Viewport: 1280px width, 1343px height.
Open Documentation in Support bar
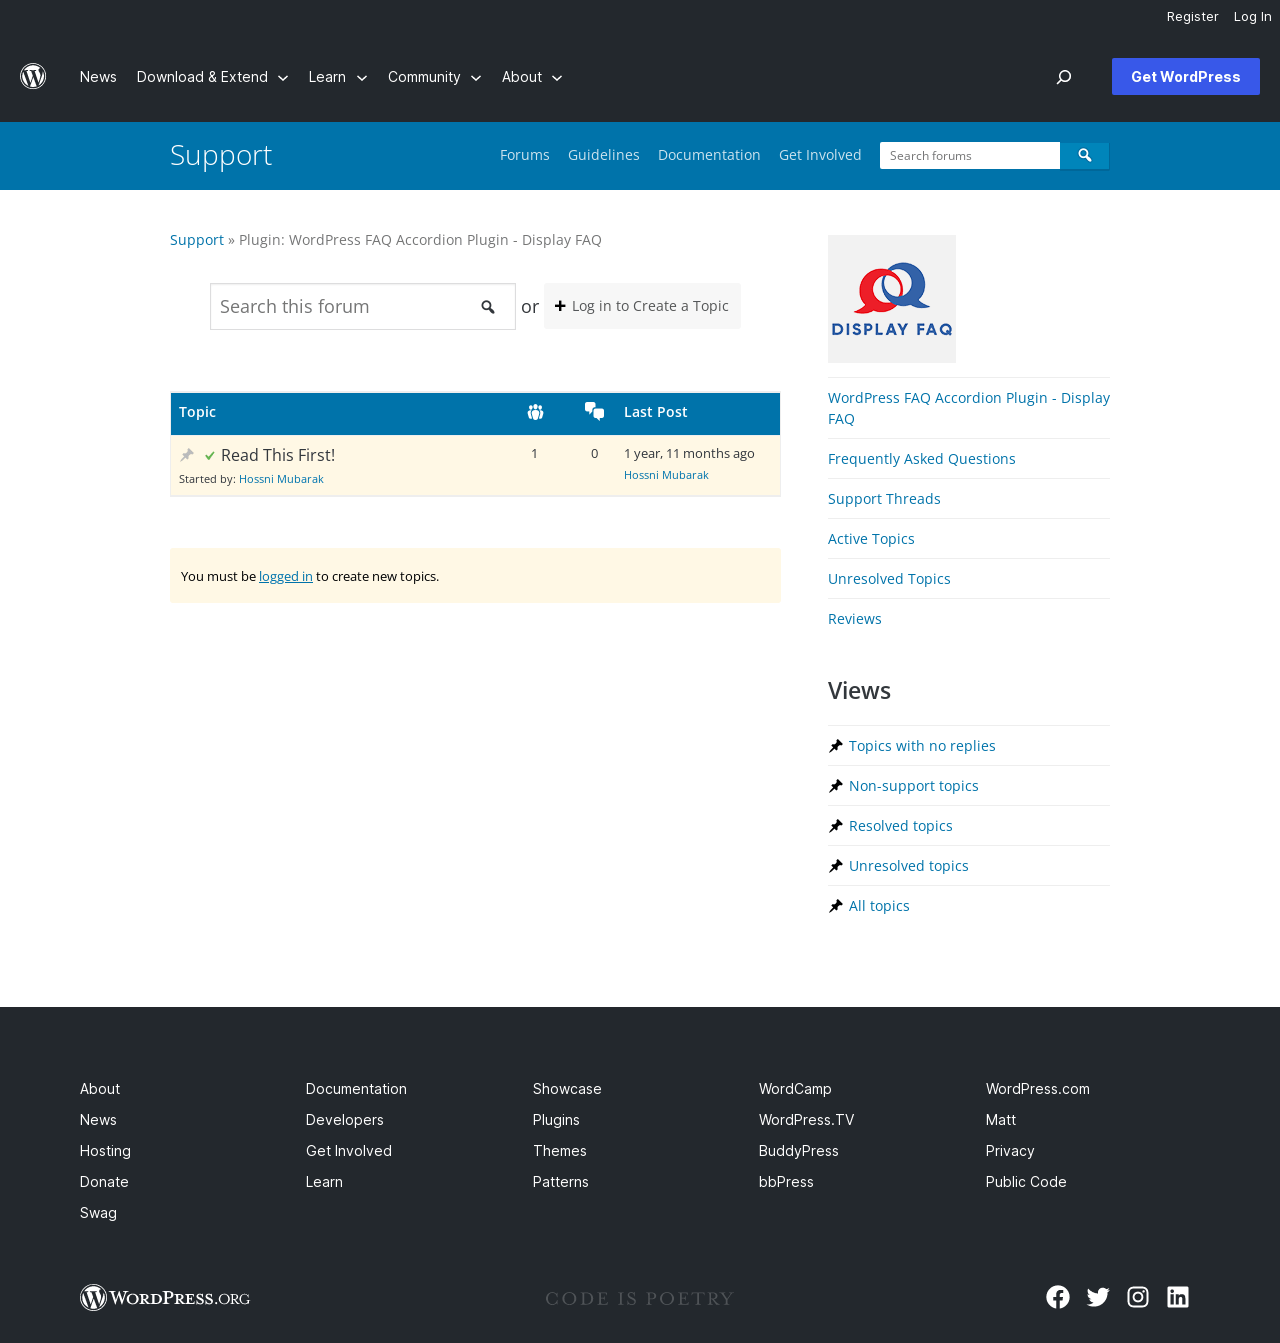click(x=709, y=155)
